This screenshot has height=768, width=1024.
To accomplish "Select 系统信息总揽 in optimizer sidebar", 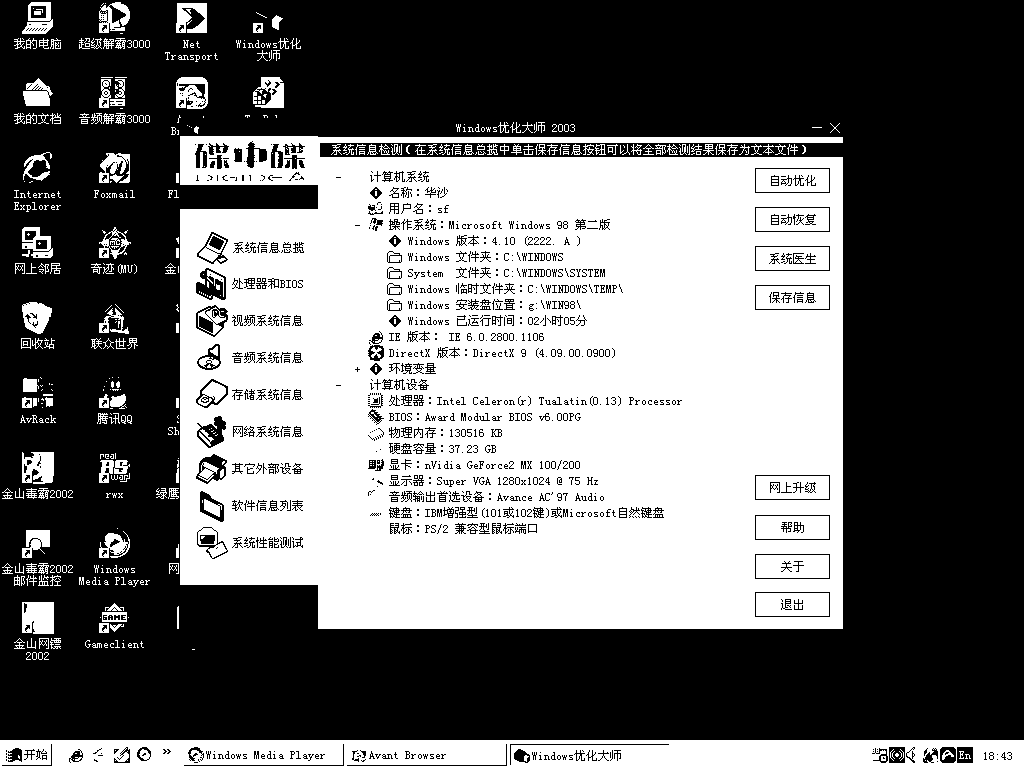I will (x=250, y=248).
